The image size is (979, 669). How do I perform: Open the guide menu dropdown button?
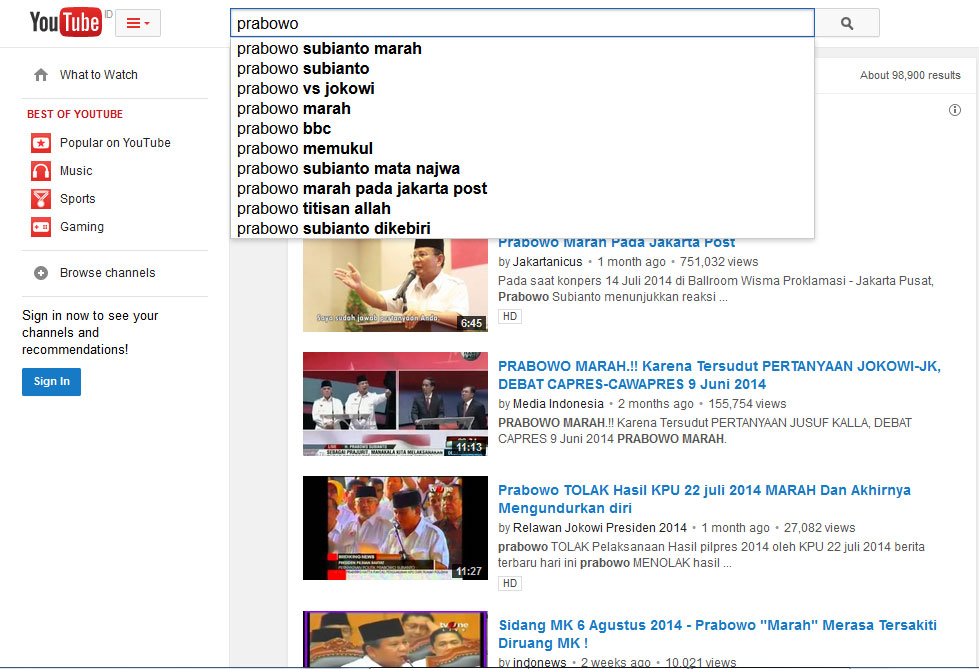138,23
